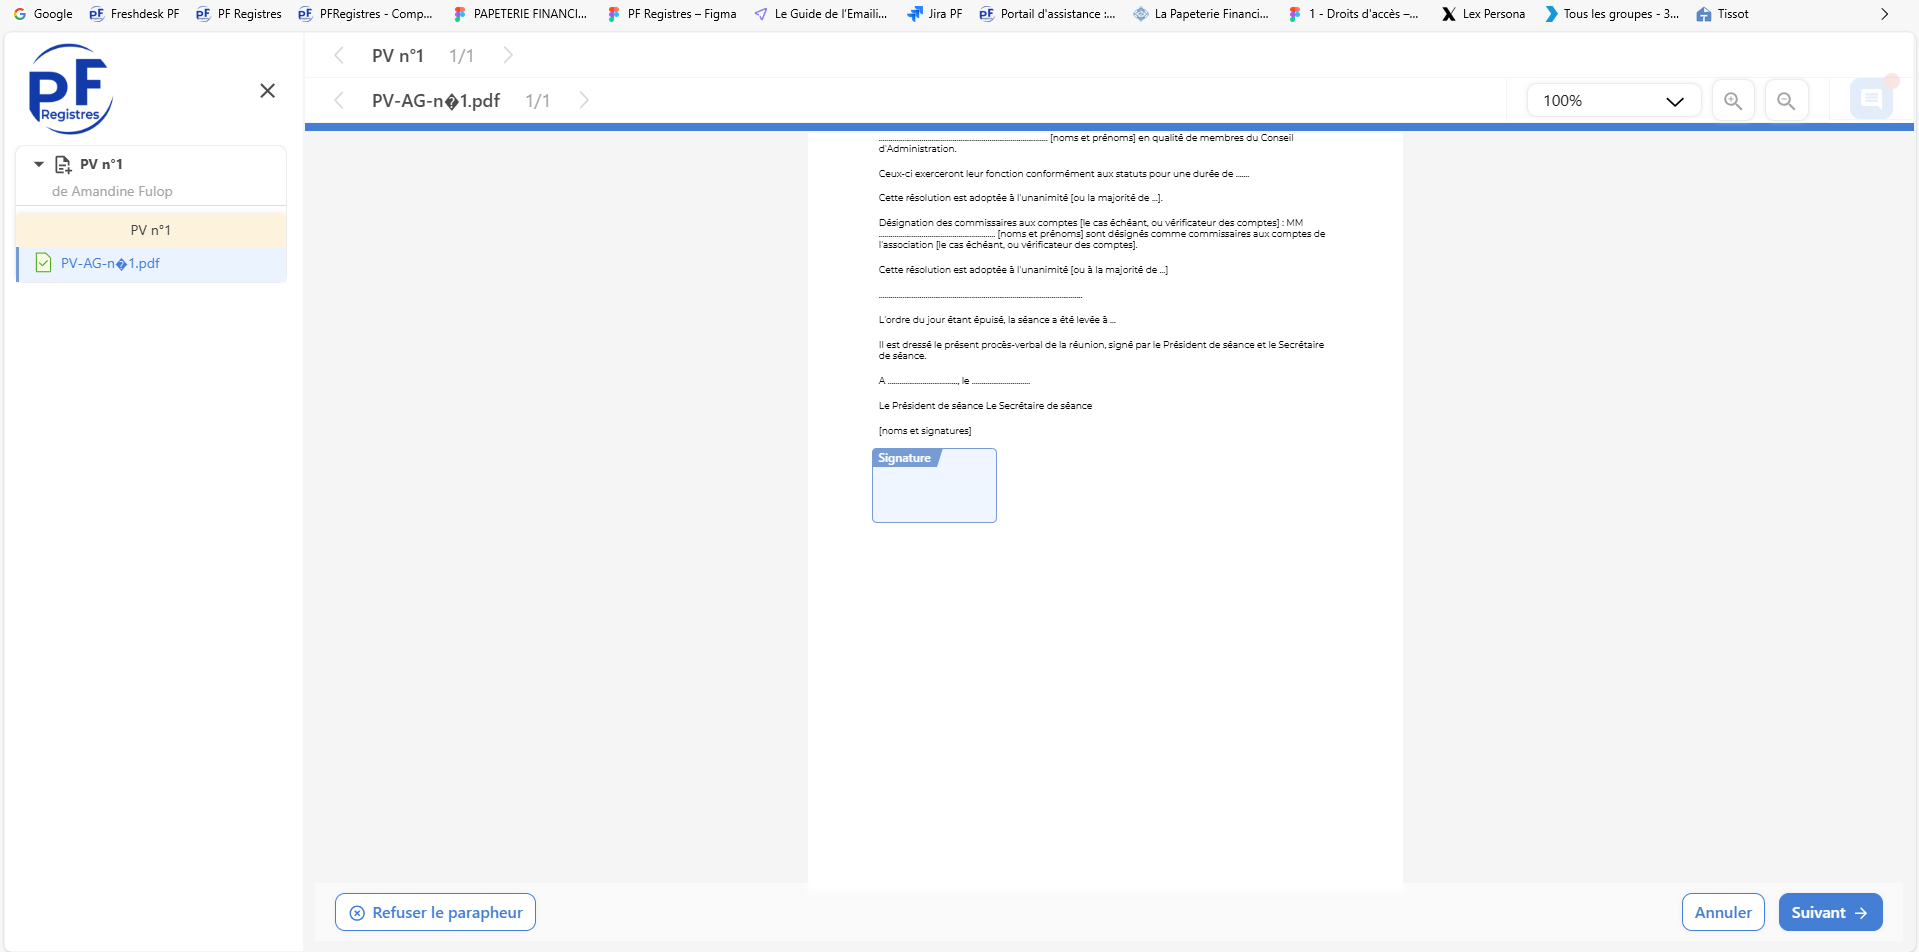The image size is (1919, 952).
Task: Open the PAPETERIE FINANCI... bookmark
Action: tap(520, 14)
